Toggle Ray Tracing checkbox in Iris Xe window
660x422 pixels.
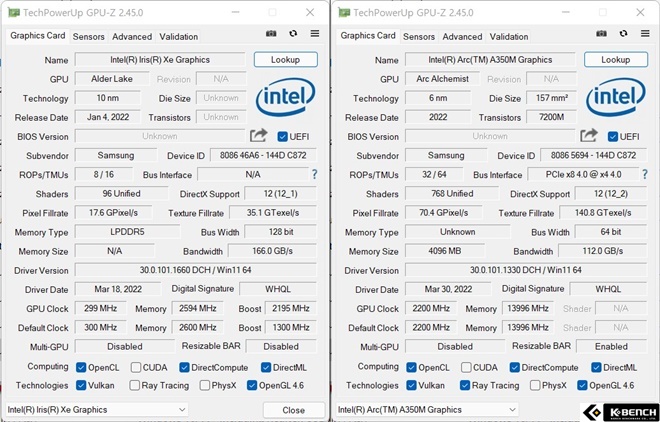(134, 385)
